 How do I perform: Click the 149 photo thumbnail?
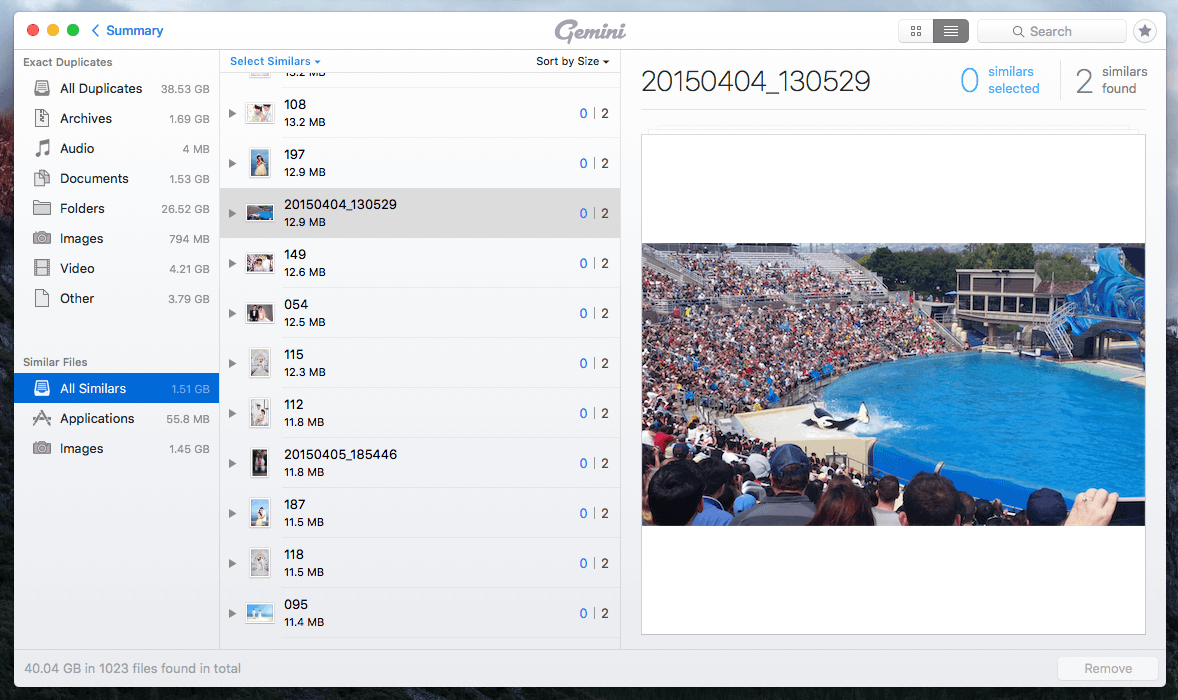[260, 264]
